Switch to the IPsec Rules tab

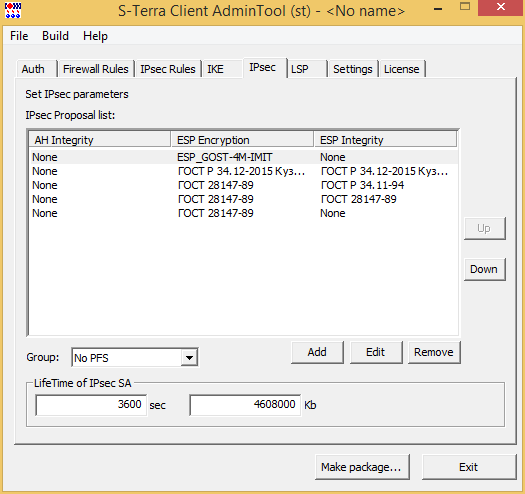(168, 69)
